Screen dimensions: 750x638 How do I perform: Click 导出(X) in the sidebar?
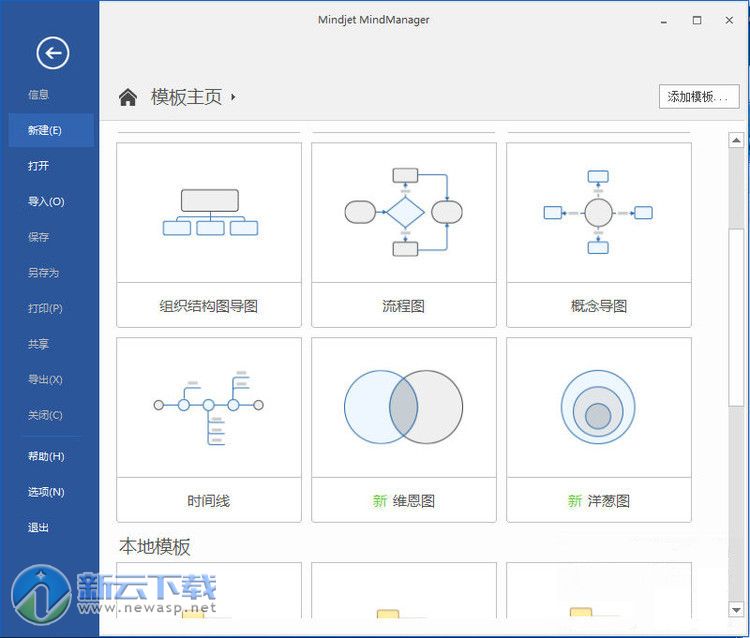pos(45,379)
